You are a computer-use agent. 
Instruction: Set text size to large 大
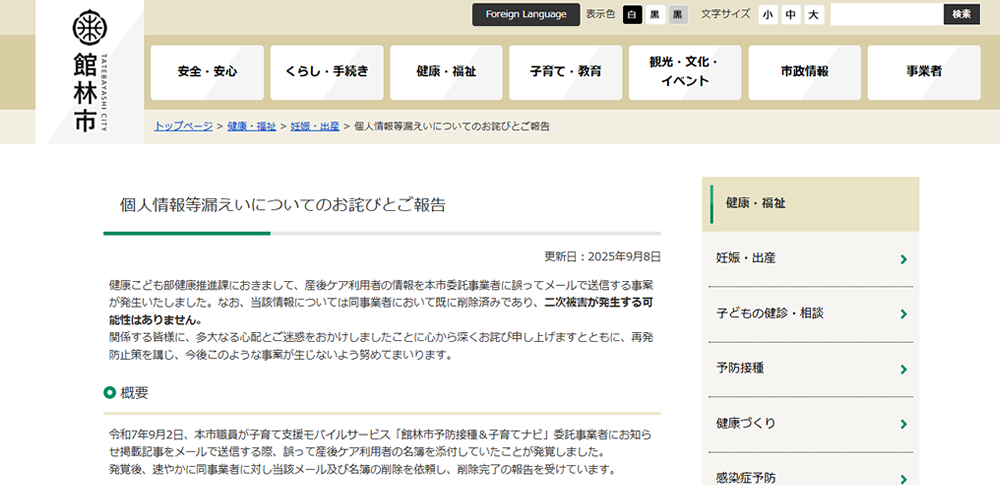tap(814, 15)
